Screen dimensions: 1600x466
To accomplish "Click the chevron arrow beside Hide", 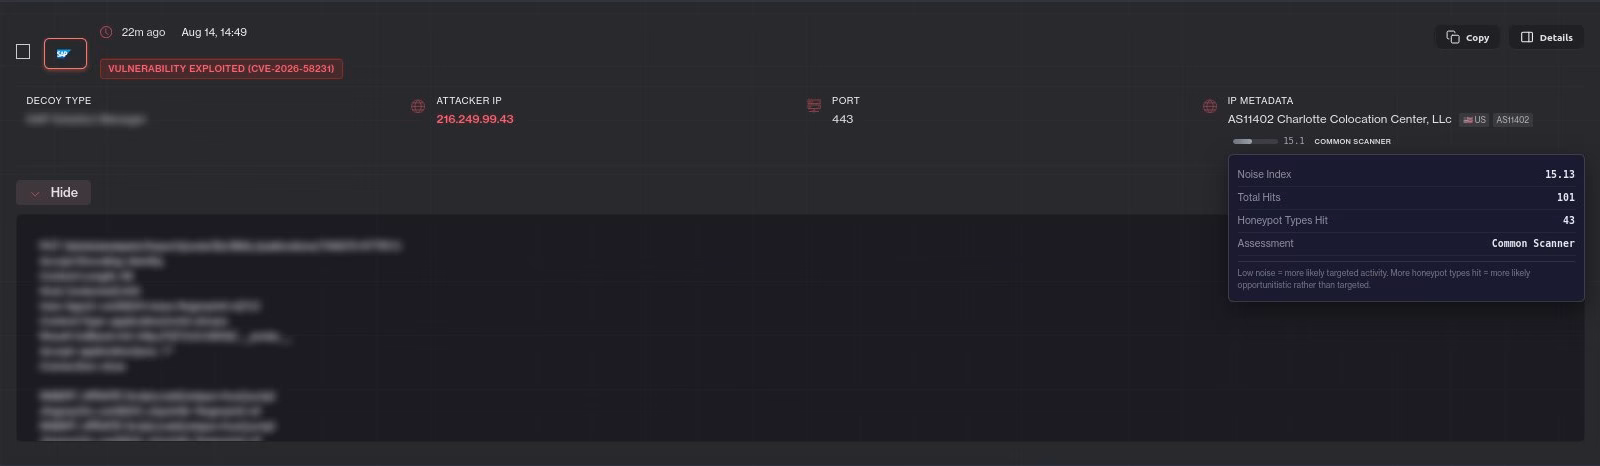I will click(35, 193).
